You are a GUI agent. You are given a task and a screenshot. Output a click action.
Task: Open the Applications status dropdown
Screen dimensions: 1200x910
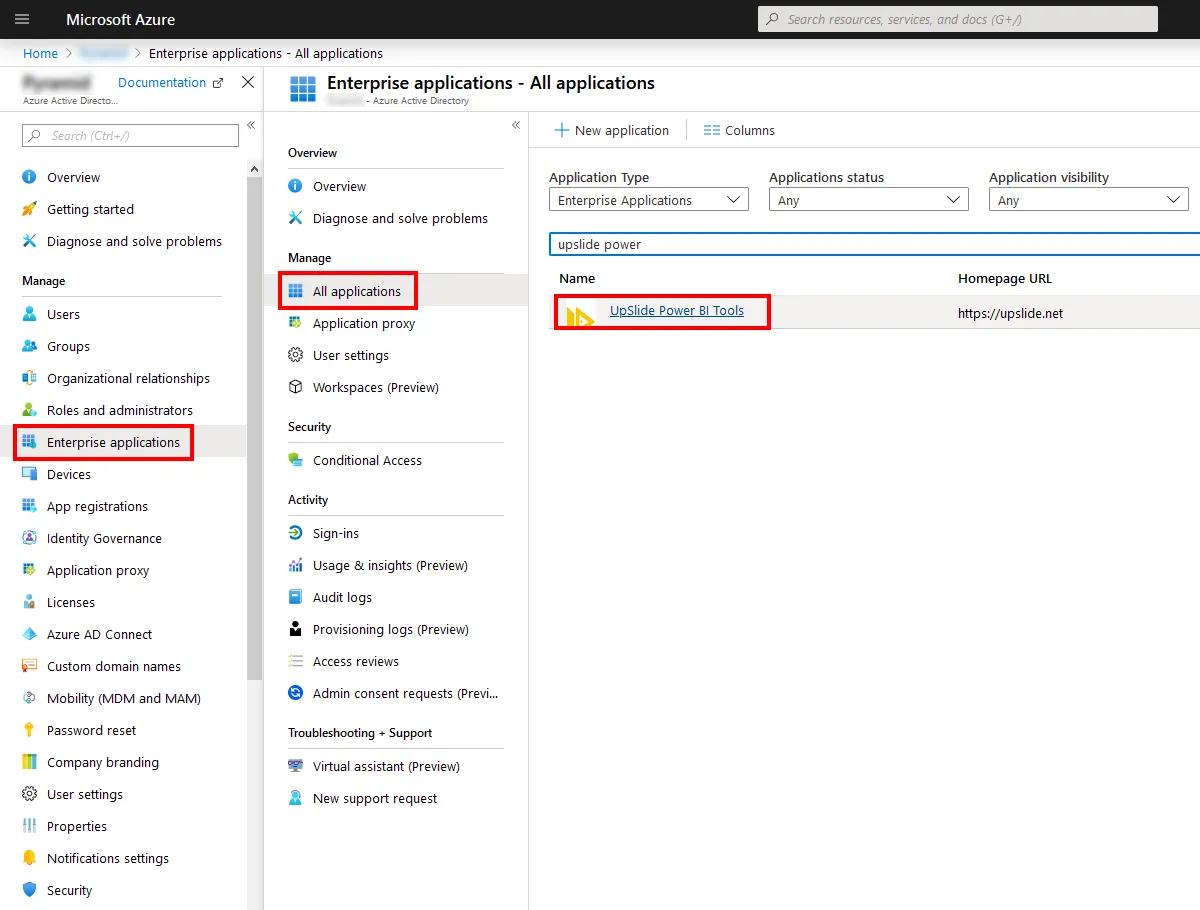[x=869, y=200]
